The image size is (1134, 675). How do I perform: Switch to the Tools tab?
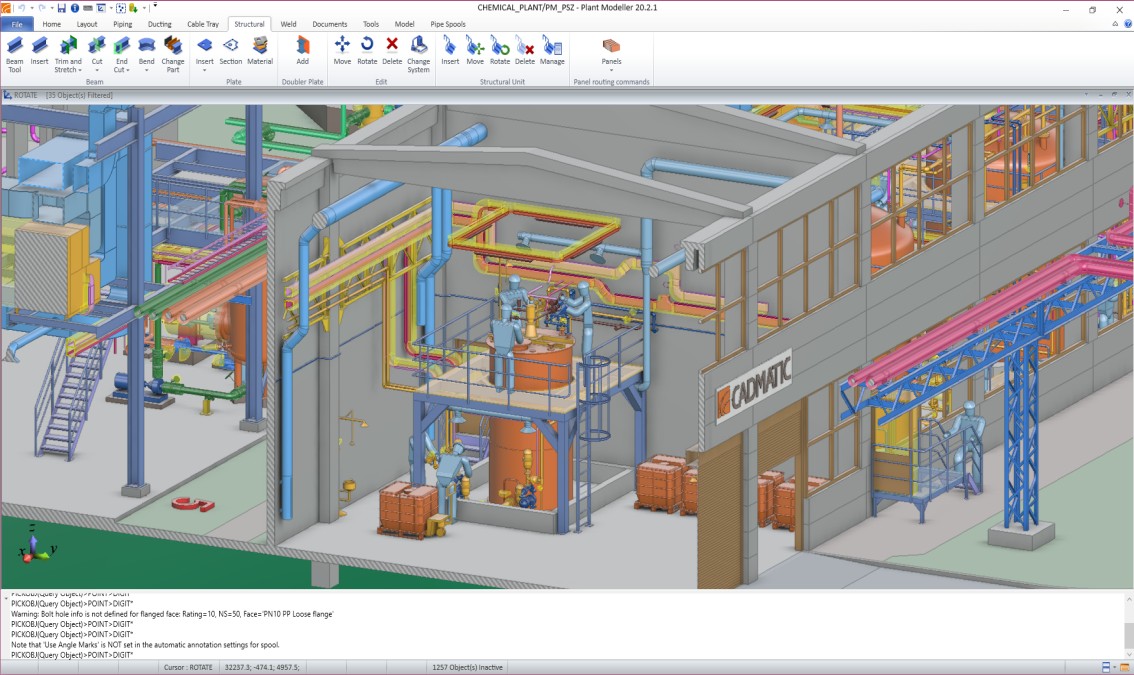pyautogui.click(x=371, y=24)
